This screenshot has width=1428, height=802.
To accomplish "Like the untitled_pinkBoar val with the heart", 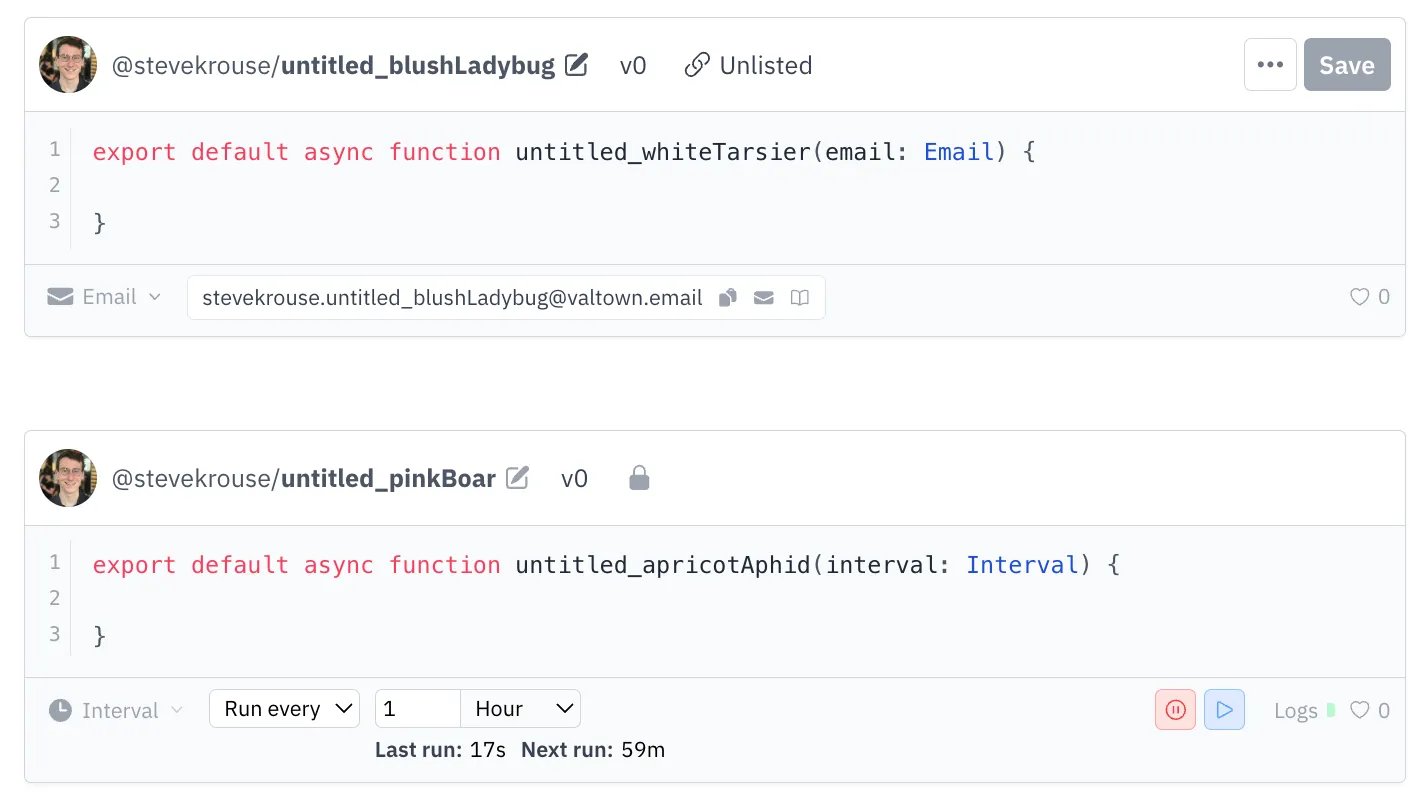I will pos(1359,710).
